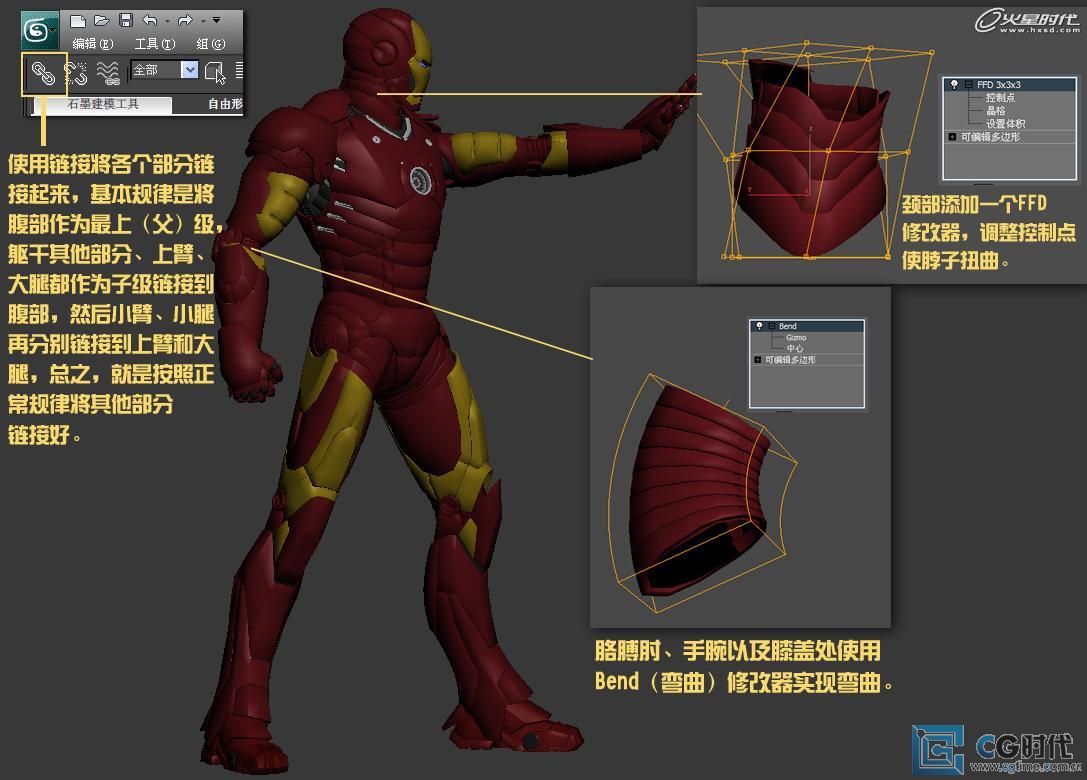Save the scene with floppy disk icon
This screenshot has width=1087, height=780.
(125, 20)
